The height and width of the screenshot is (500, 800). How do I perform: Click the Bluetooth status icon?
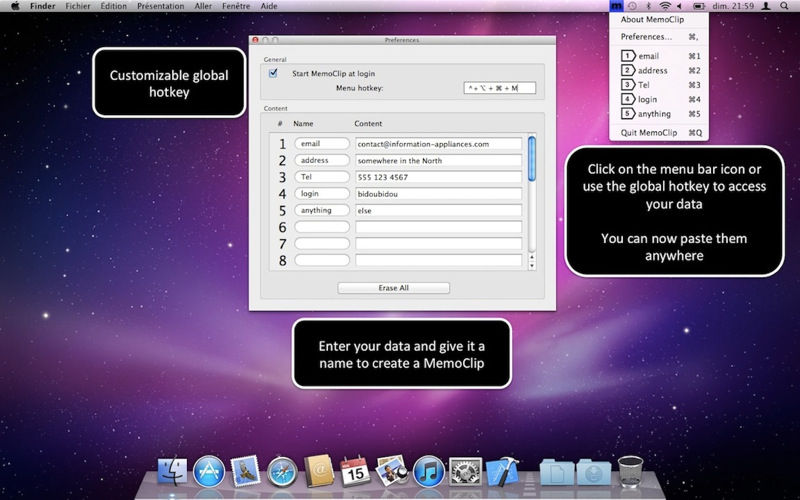pyautogui.click(x=648, y=6)
